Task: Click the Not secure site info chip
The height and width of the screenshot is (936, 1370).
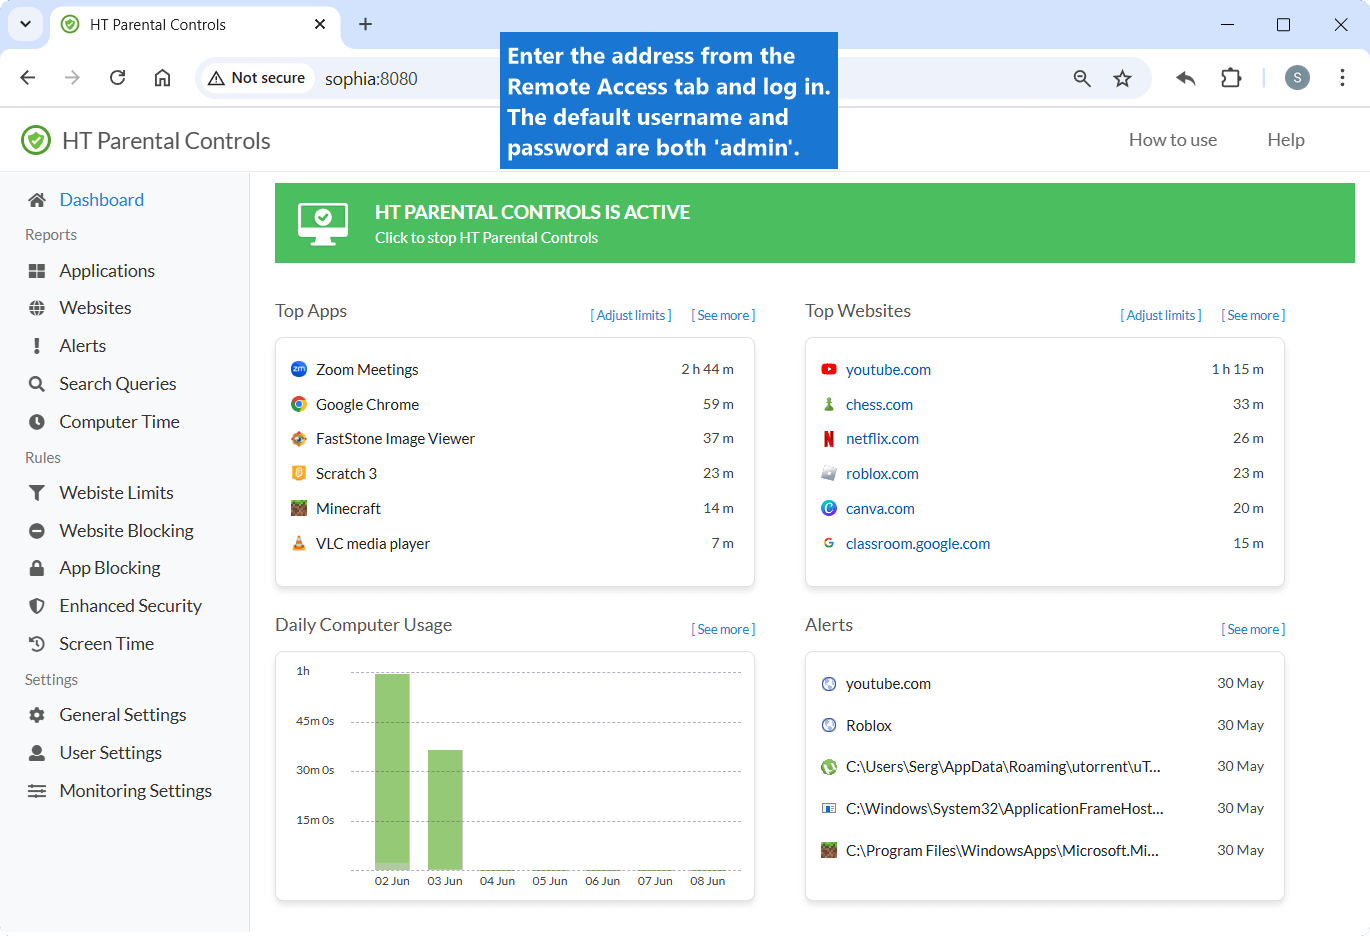Action: pyautogui.click(x=257, y=78)
